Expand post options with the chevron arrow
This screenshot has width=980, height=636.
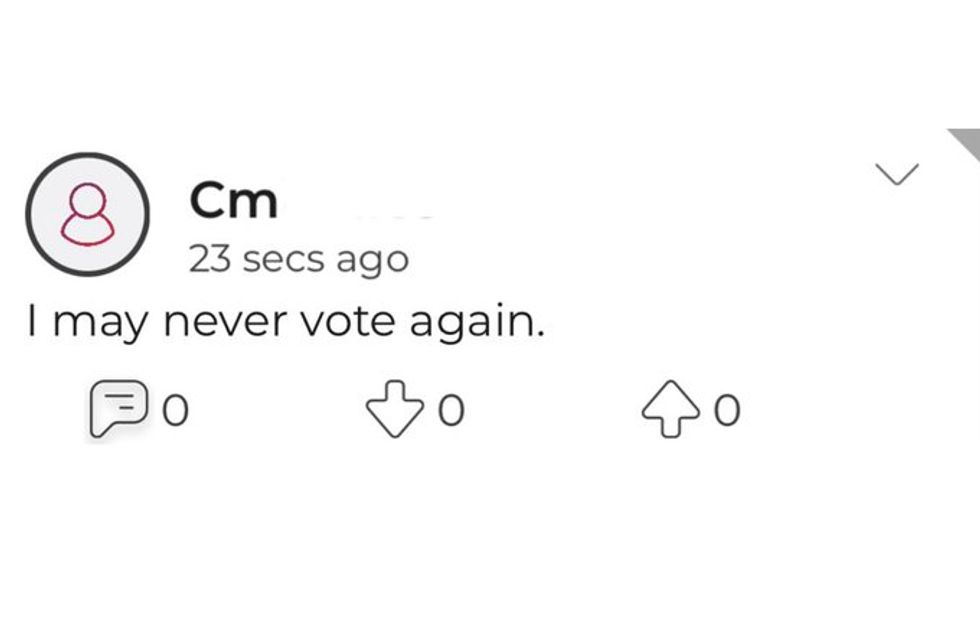[897, 174]
